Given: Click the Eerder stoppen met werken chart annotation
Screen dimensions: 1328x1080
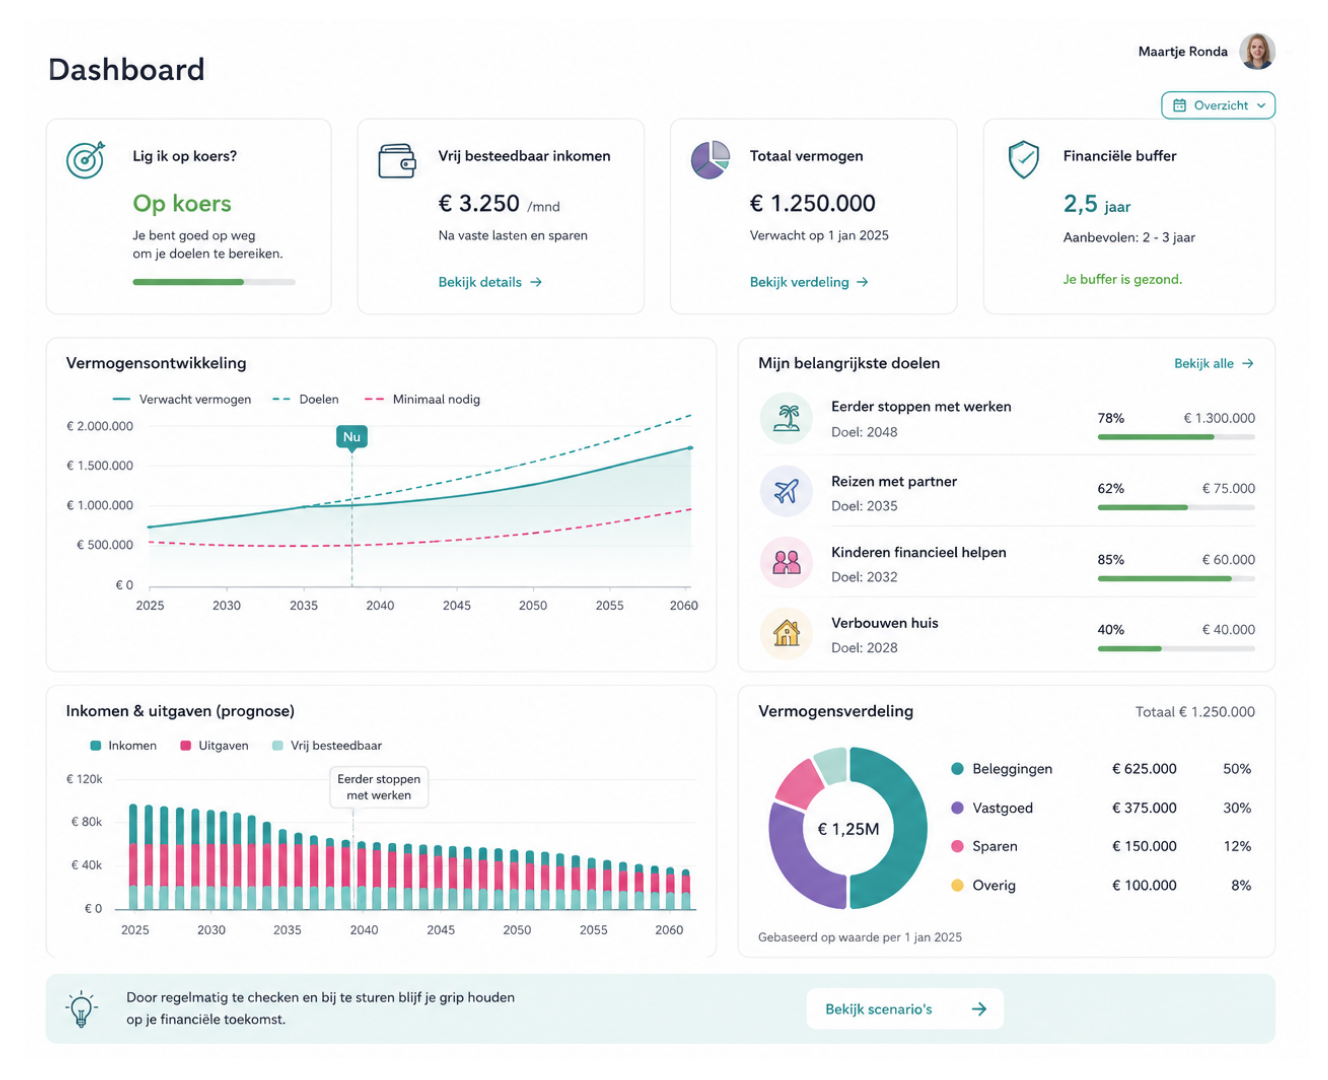Looking at the screenshot, I should (378, 787).
